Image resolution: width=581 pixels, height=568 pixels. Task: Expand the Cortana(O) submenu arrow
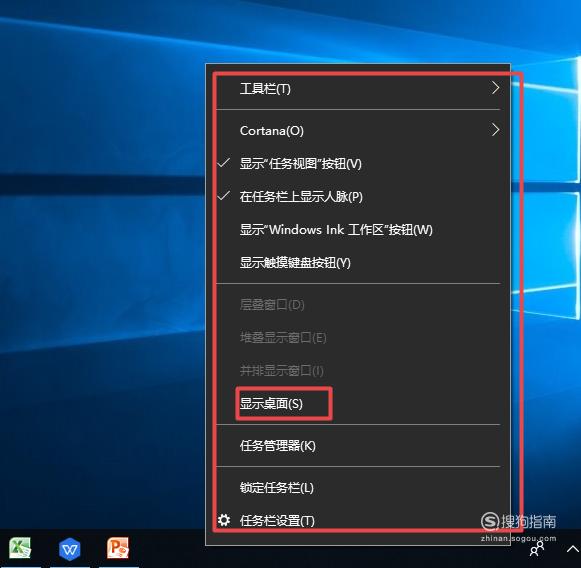coord(495,130)
